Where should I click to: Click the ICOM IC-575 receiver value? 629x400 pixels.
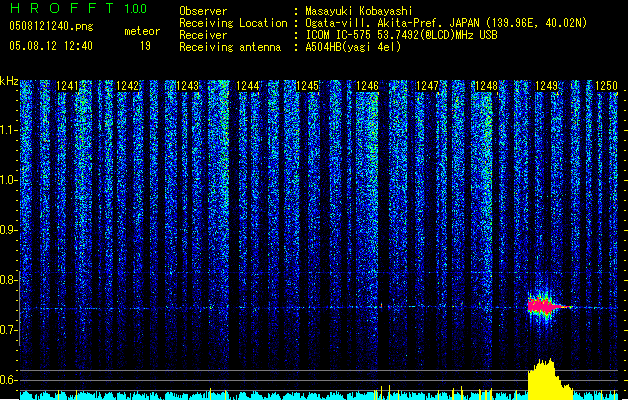401,35
